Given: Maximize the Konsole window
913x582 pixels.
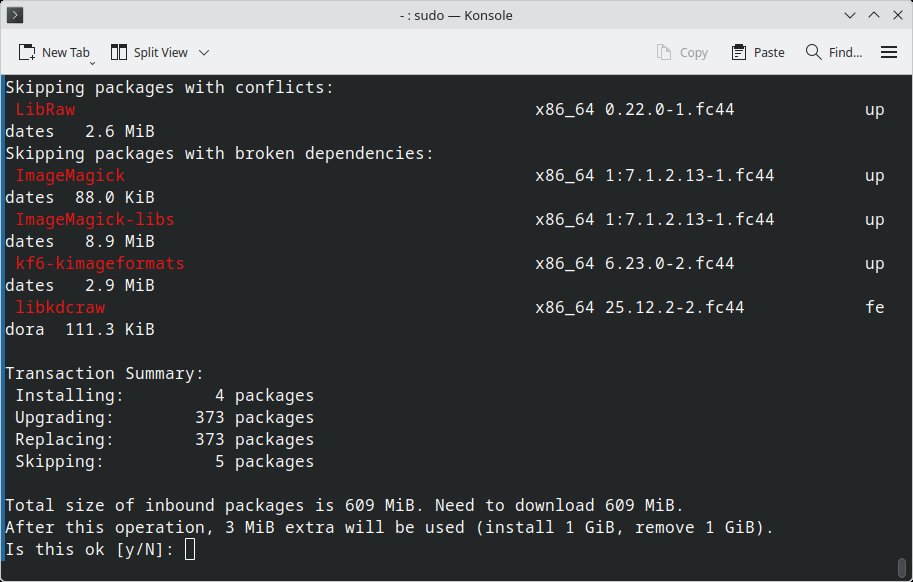Looking at the screenshot, I should (x=873, y=15).
